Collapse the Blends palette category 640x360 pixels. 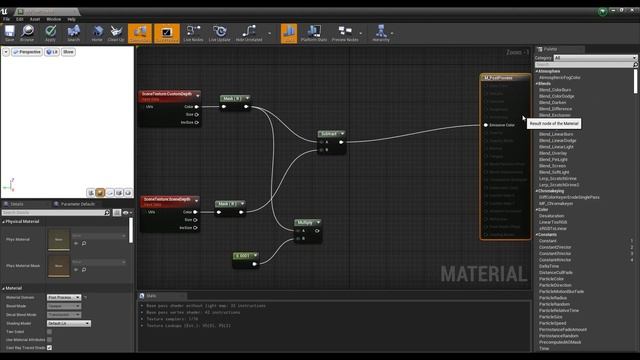[x=537, y=84]
